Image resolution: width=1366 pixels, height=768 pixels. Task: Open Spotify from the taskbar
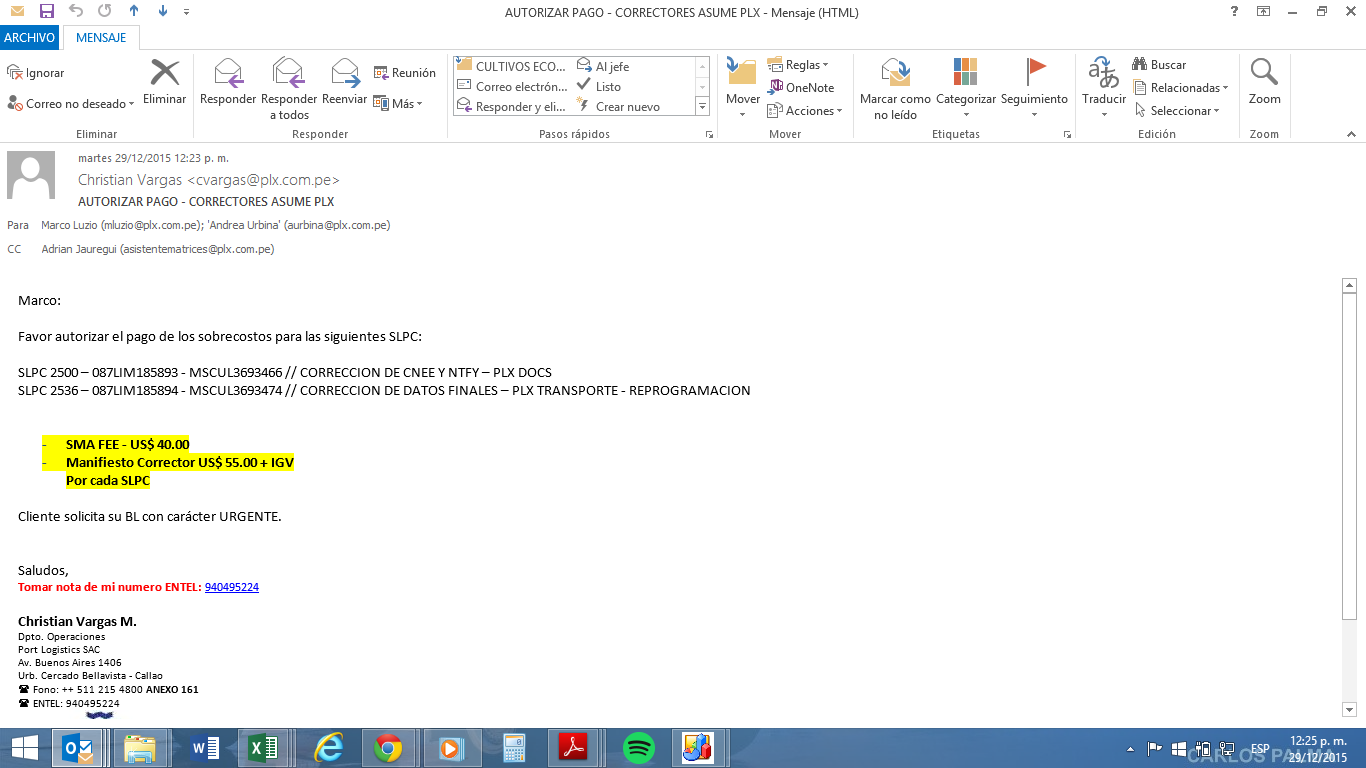click(x=638, y=748)
